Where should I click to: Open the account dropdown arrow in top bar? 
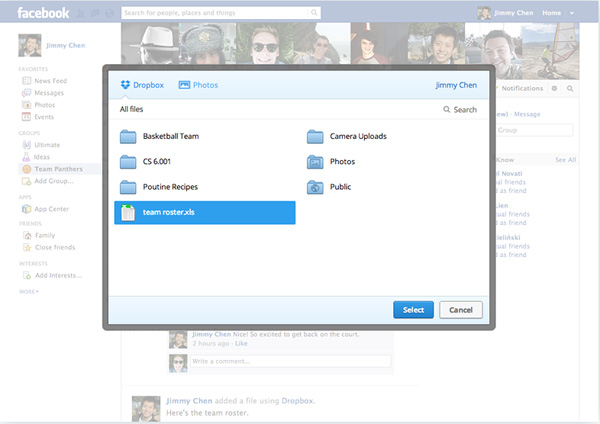[572, 13]
